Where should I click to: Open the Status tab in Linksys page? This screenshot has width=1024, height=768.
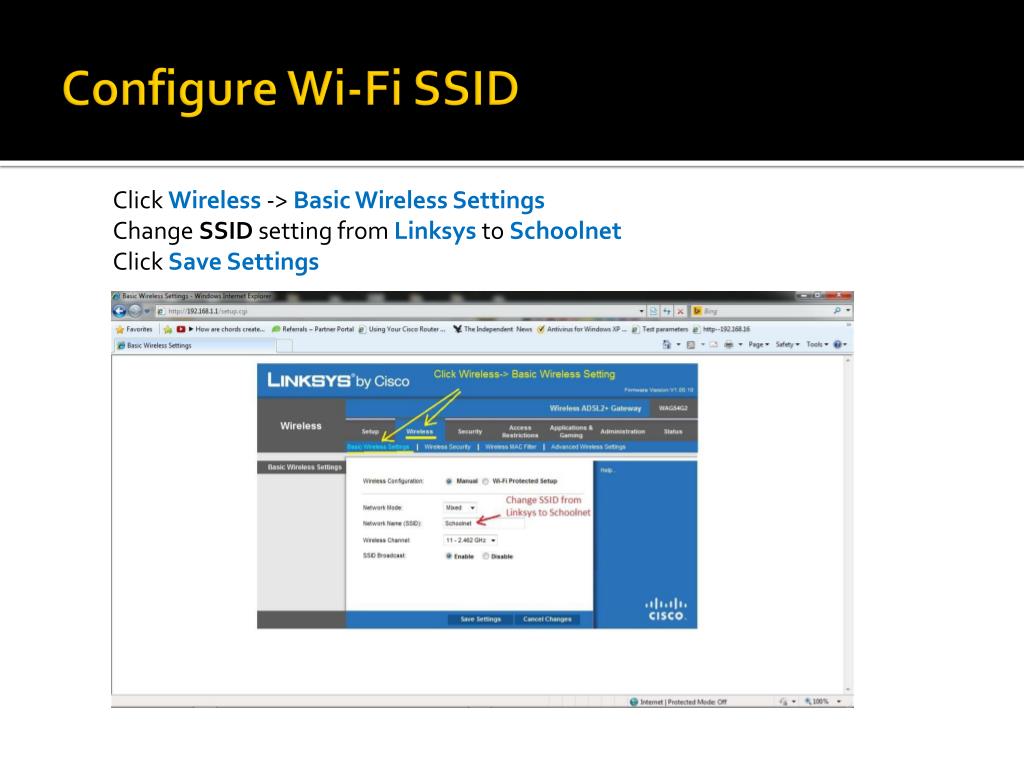click(x=673, y=431)
